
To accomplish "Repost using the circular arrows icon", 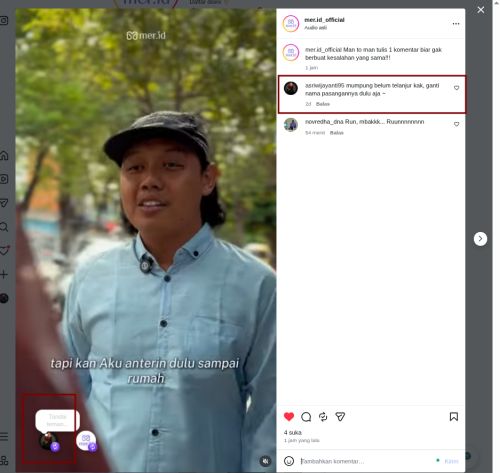I will [323, 417].
